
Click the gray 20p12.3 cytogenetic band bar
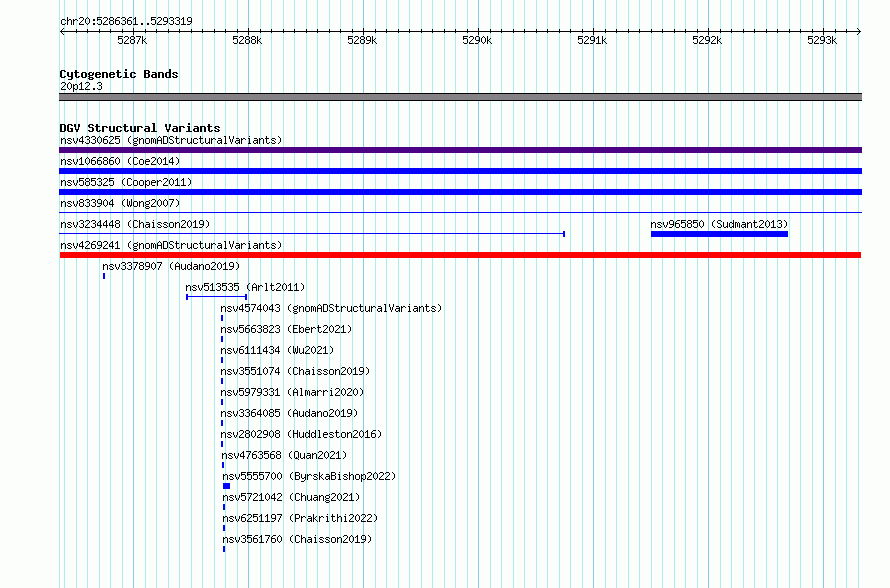[x=460, y=97]
